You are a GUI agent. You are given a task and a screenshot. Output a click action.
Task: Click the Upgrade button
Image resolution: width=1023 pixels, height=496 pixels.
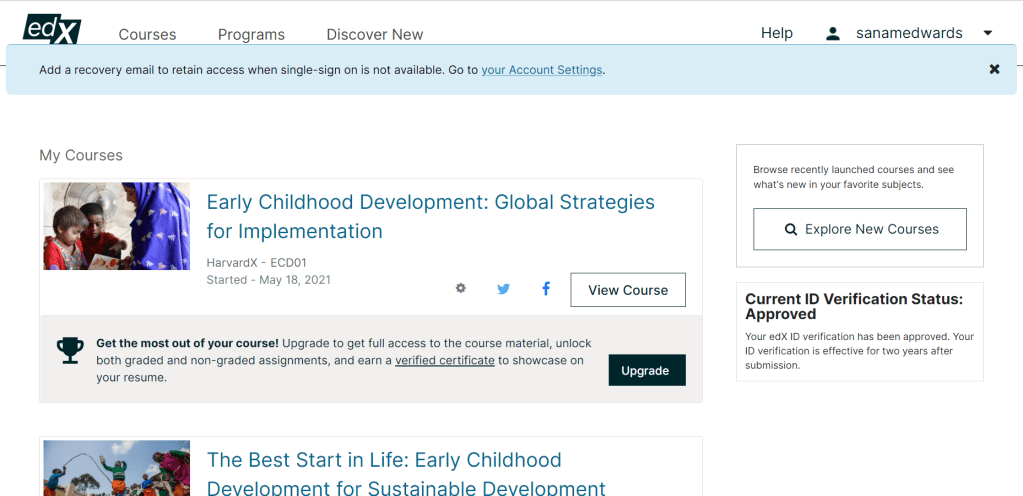coord(646,370)
